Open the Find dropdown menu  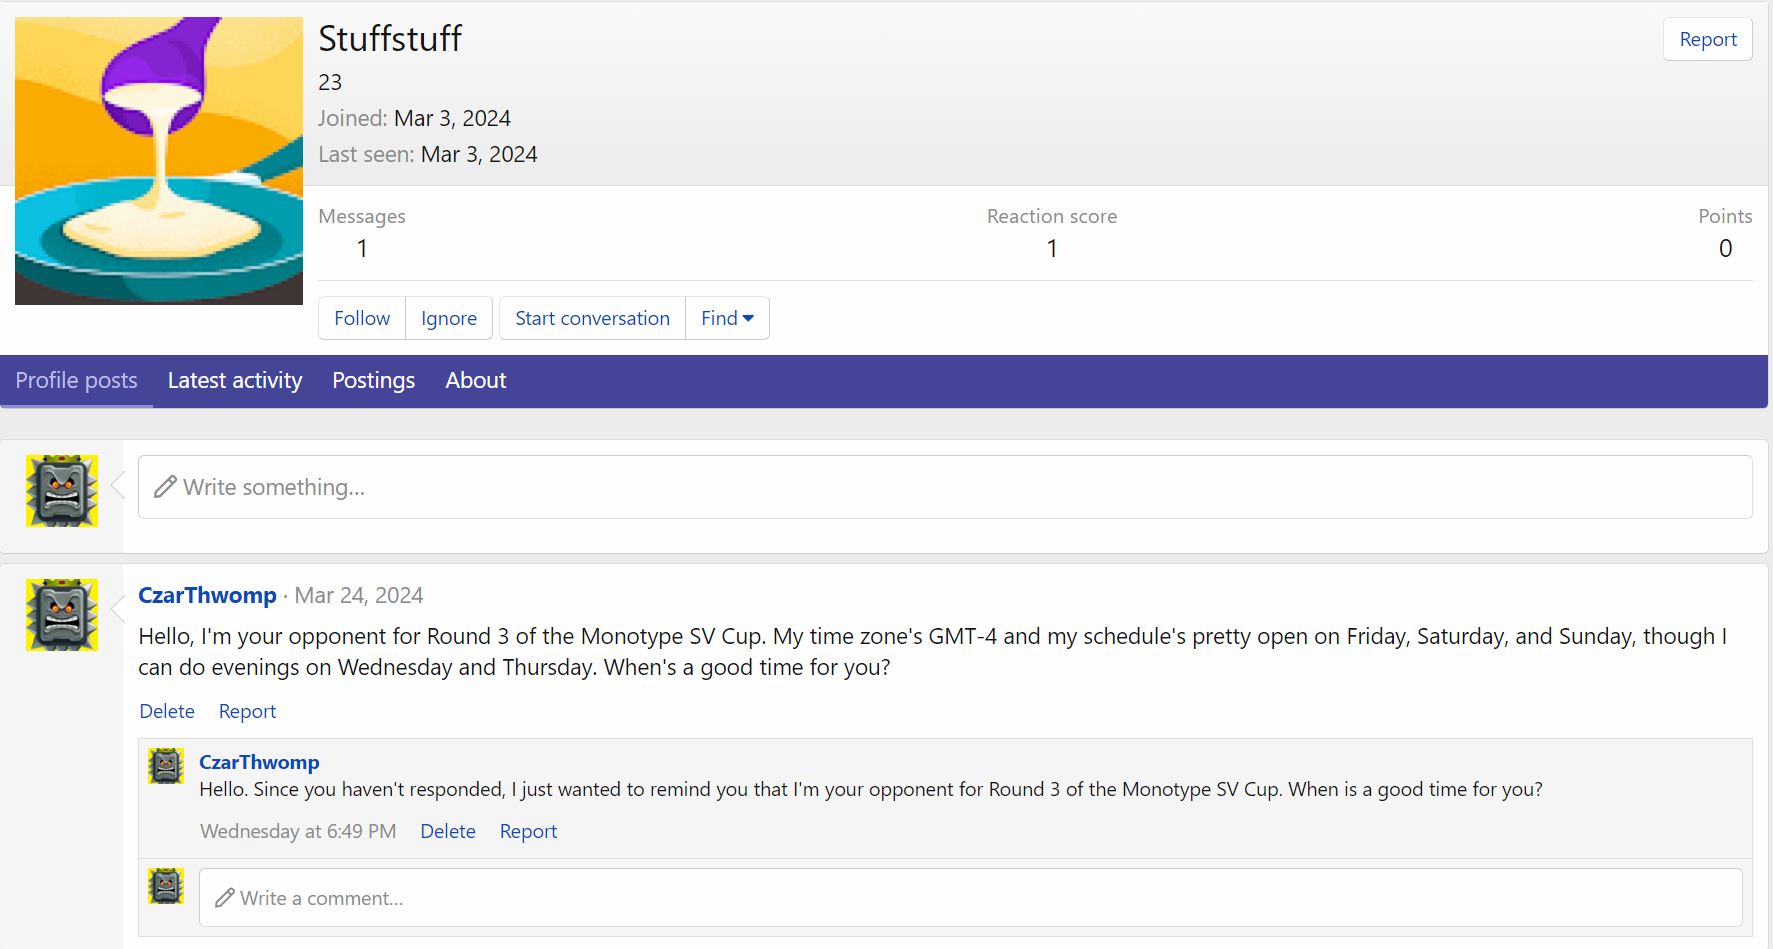[727, 318]
